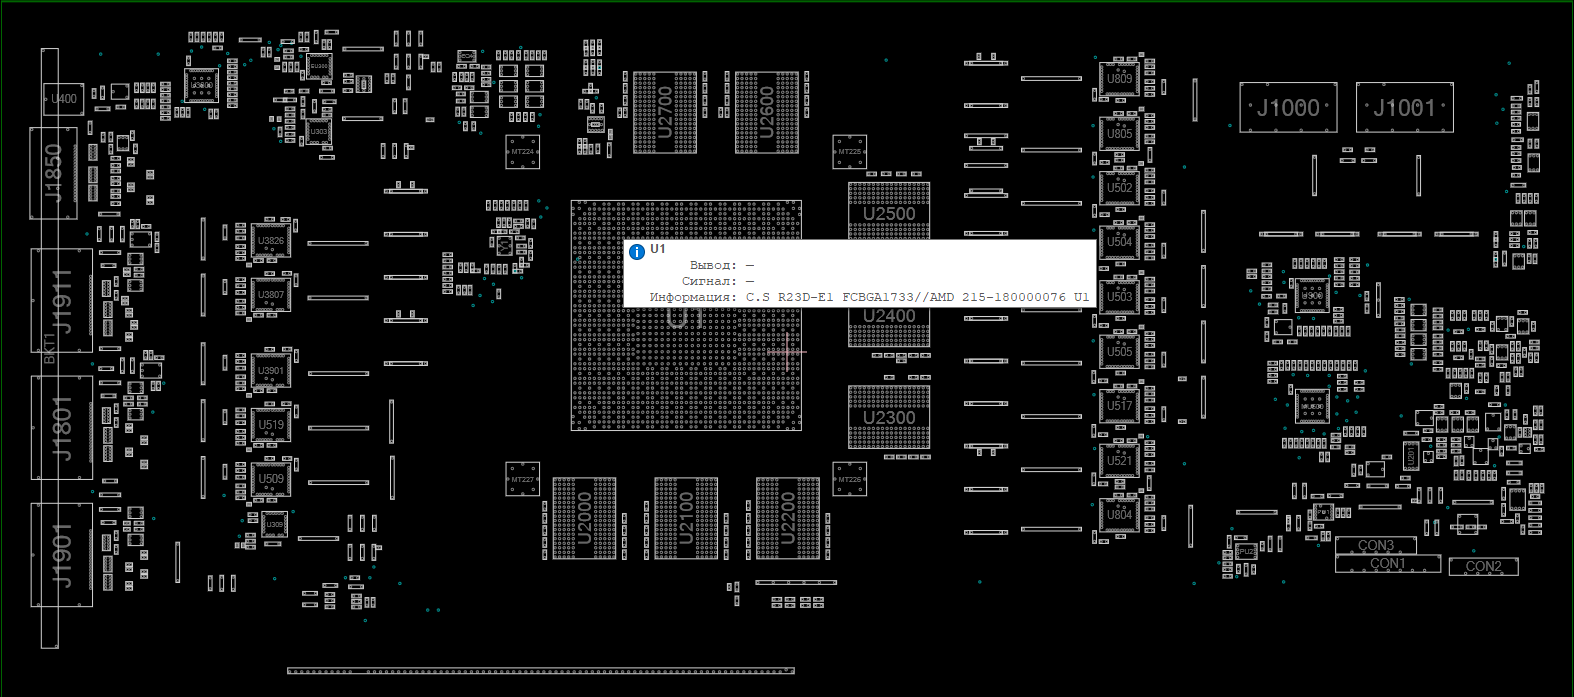The image size is (1574, 697).
Task: Select memory chip U2700 on the board
Action: point(665,112)
